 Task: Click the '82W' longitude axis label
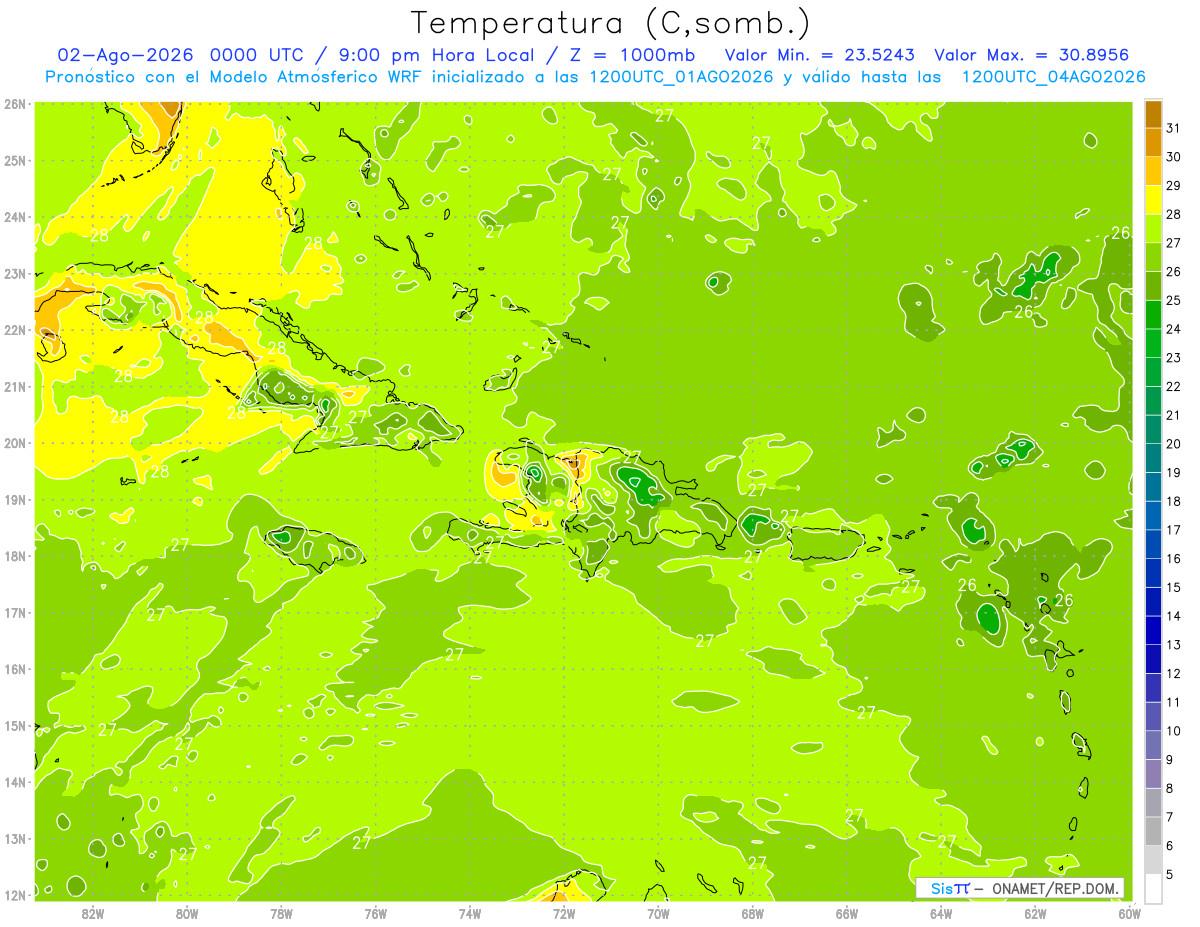click(x=93, y=912)
